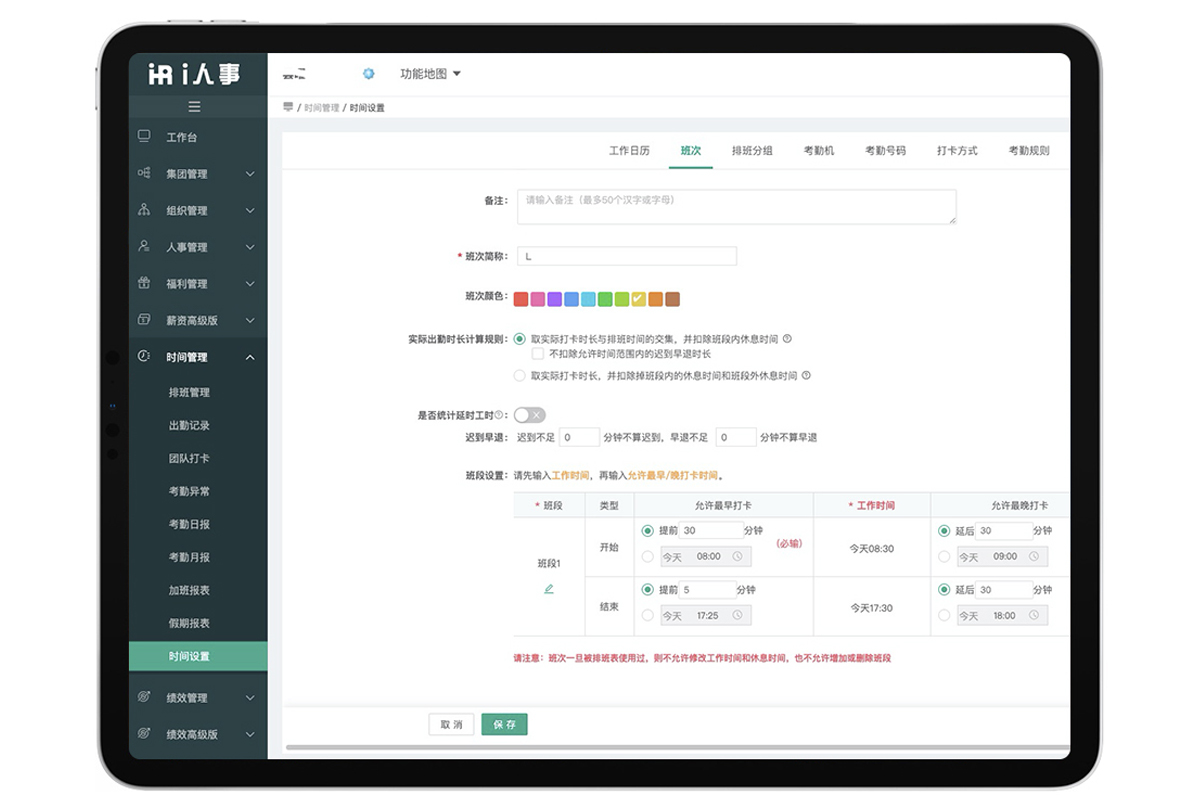Expand the 绩效高级版 menu chevron
1200x800 pixels.
point(250,734)
